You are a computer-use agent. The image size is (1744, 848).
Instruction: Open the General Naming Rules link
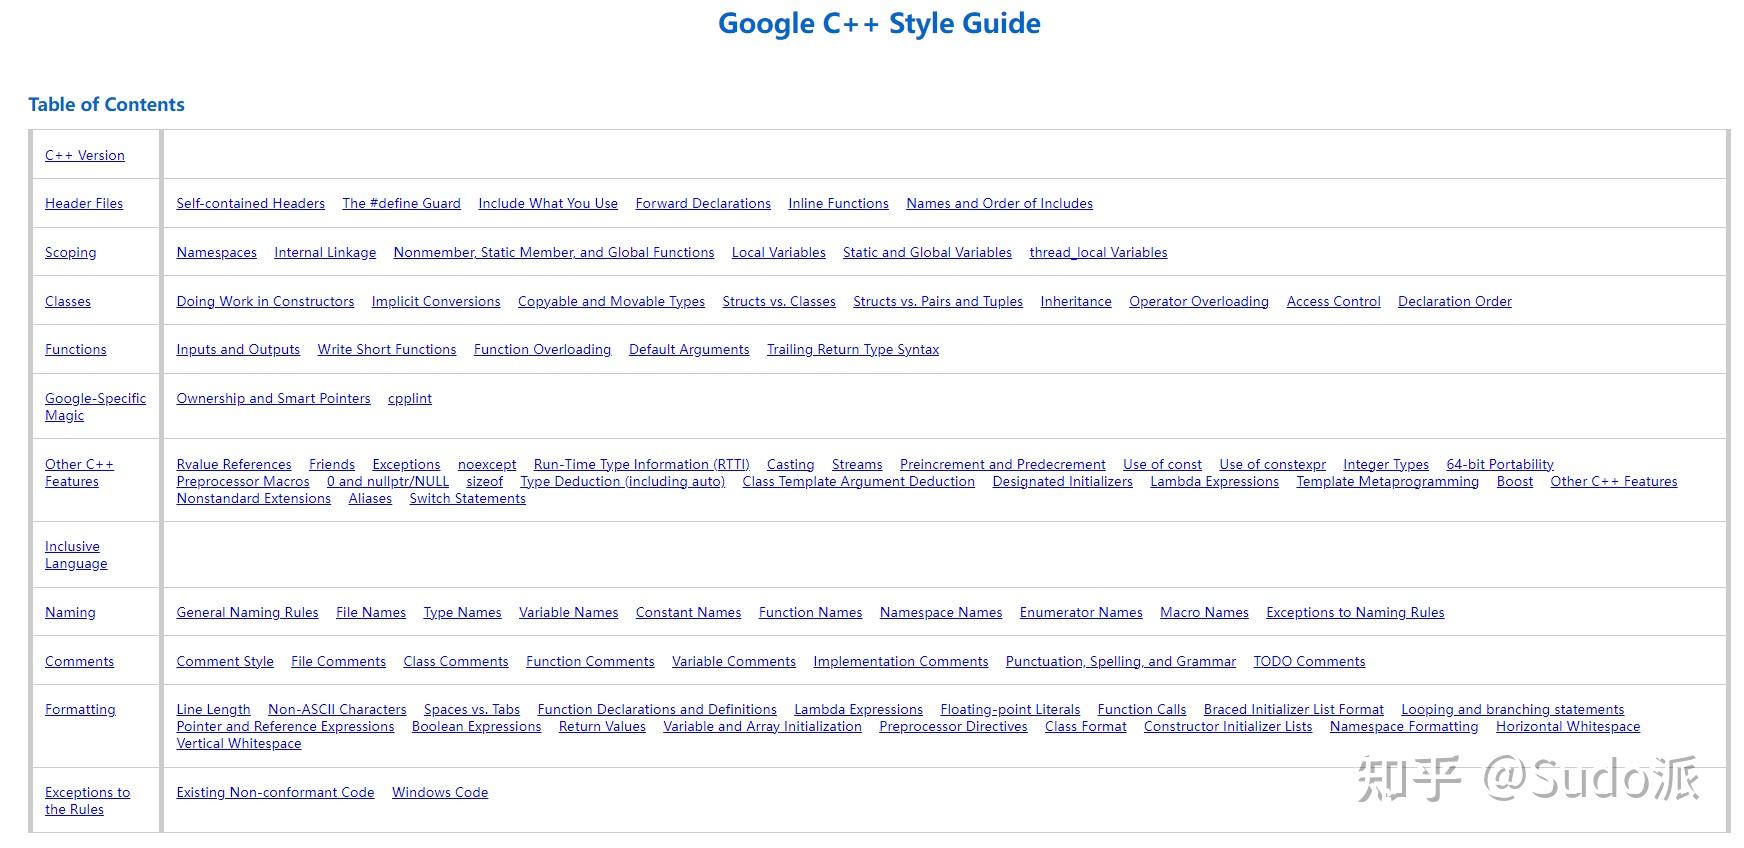click(x=247, y=612)
